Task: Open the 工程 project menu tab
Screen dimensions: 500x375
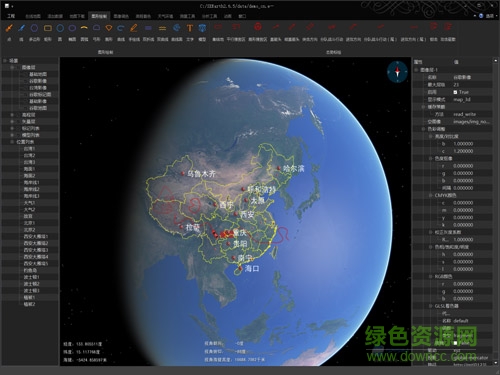Action: 11,16
